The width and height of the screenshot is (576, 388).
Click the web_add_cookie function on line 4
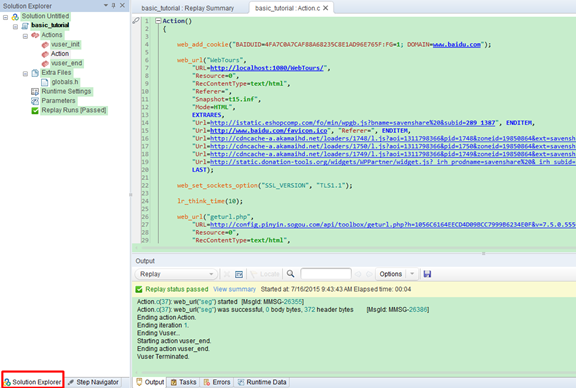202,44
